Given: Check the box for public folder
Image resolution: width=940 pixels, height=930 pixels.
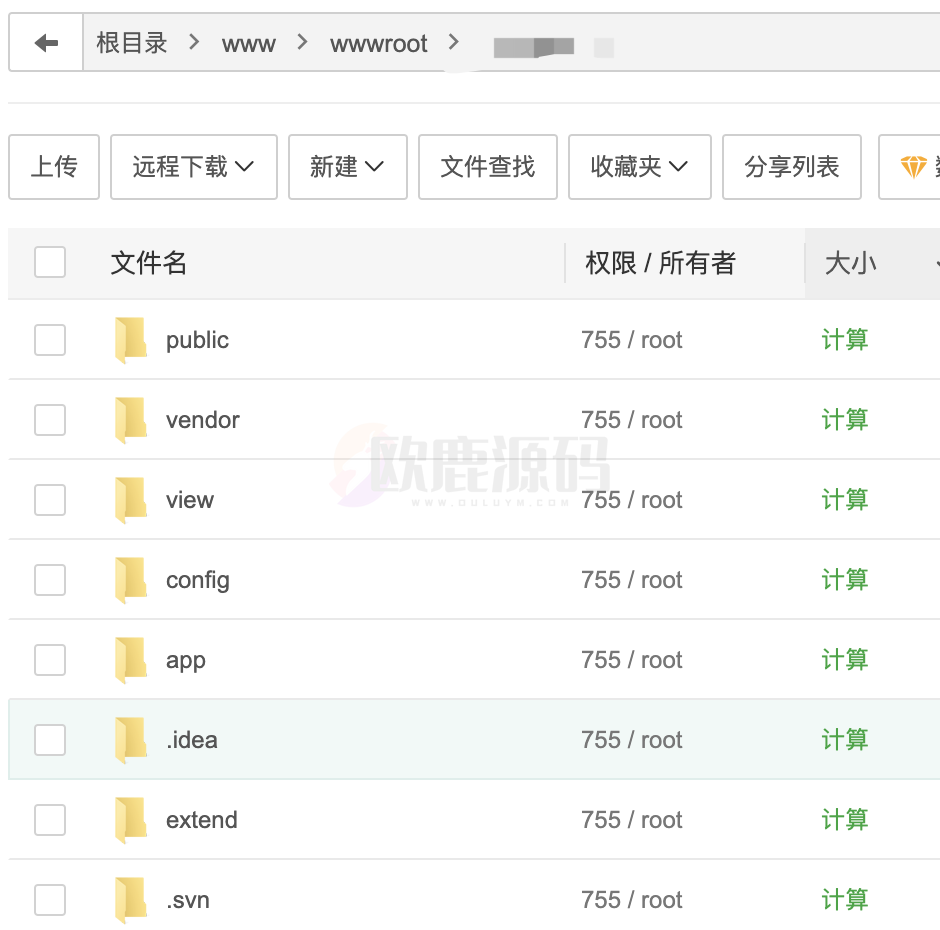Looking at the screenshot, I should point(50,340).
